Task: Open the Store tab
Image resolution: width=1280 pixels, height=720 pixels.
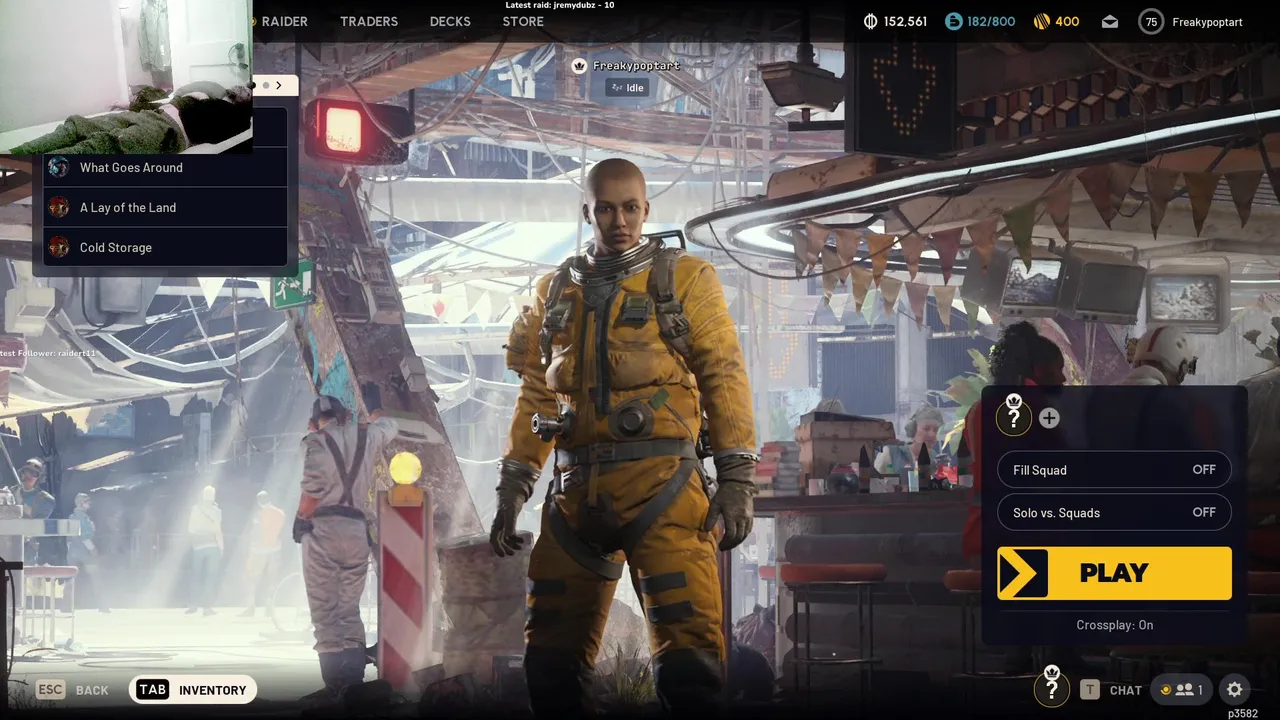Action: [523, 21]
